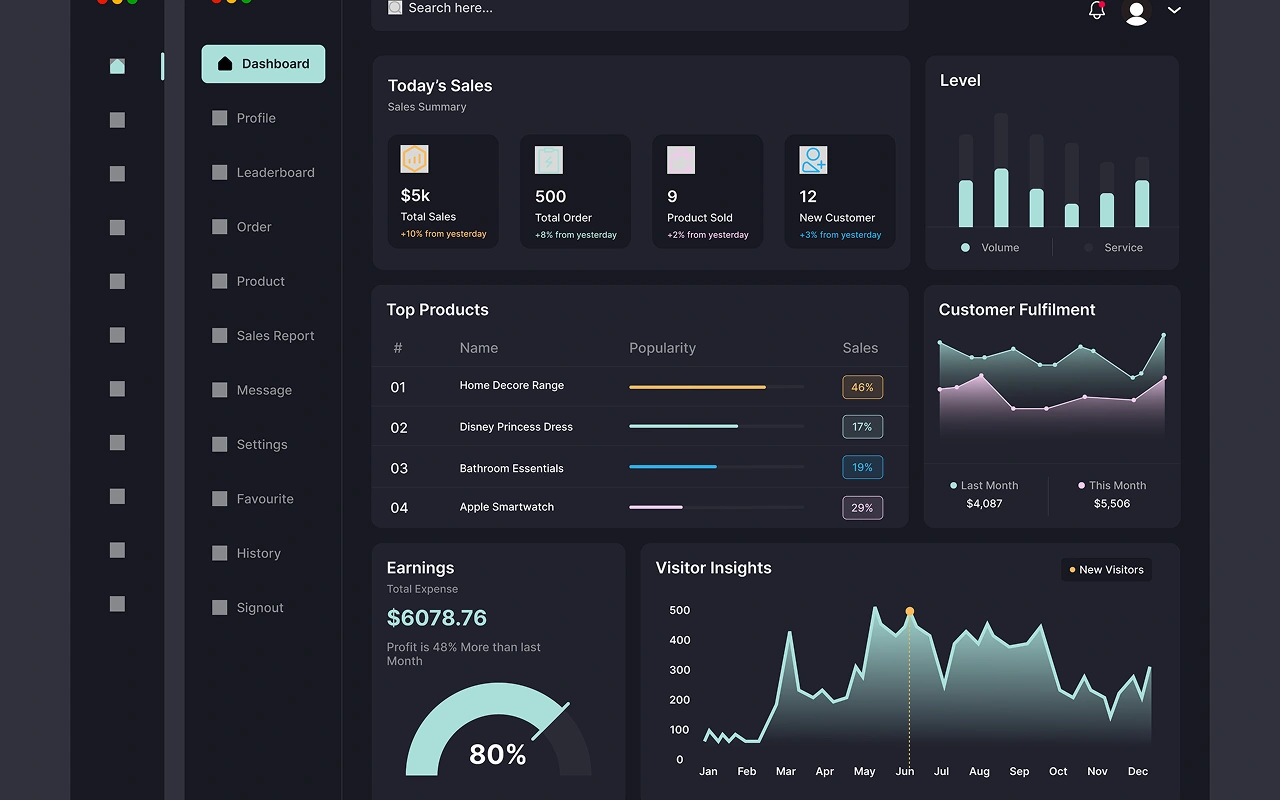Click the icon beside Settings menu item
The image size is (1280, 800).
[x=220, y=444]
